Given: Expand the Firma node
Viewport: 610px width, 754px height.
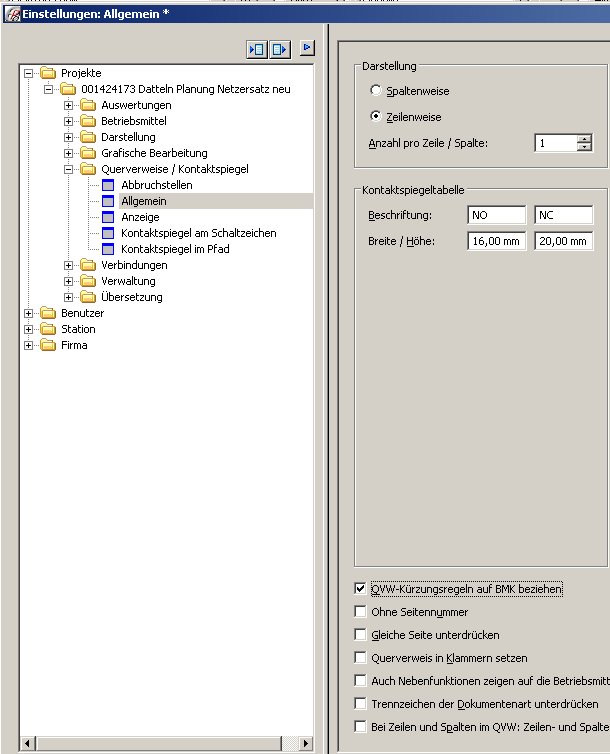Looking at the screenshot, I should 28,345.
